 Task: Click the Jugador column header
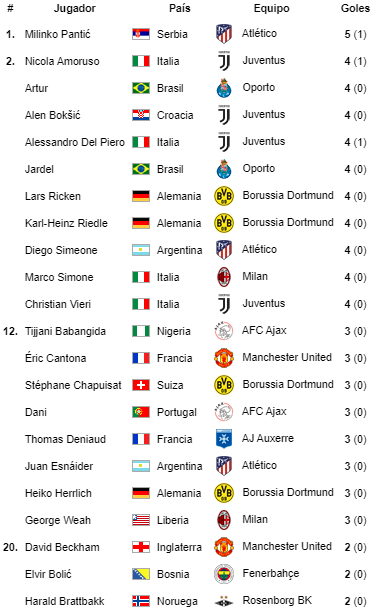74,8
